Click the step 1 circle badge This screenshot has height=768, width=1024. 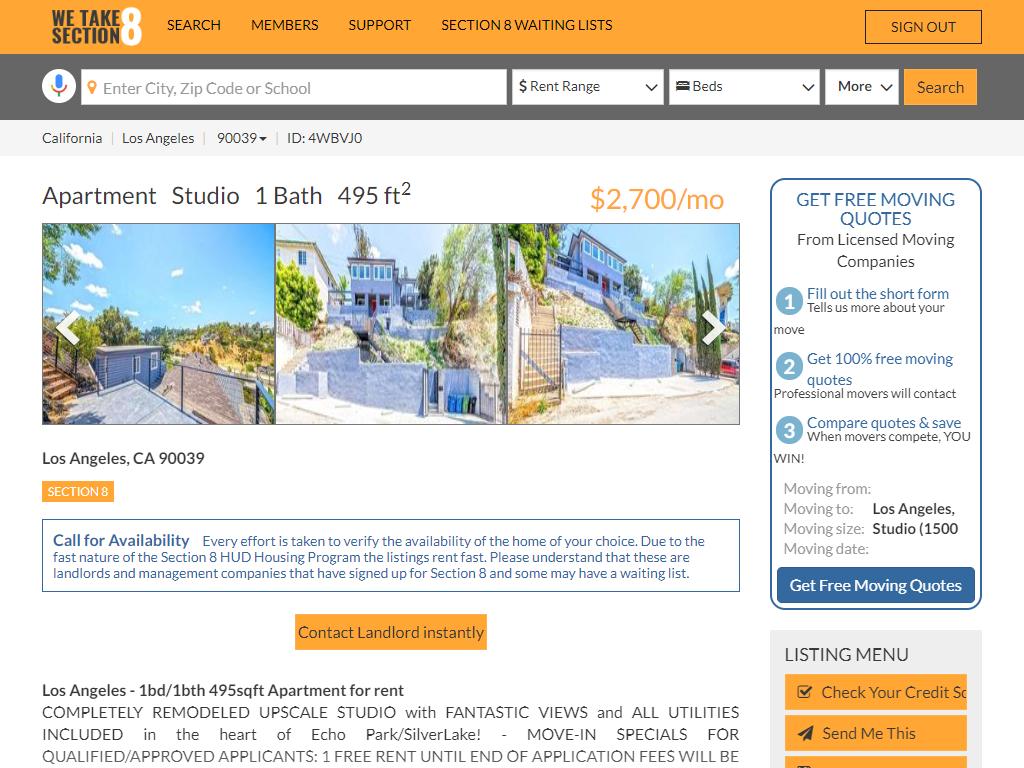pyautogui.click(x=789, y=301)
